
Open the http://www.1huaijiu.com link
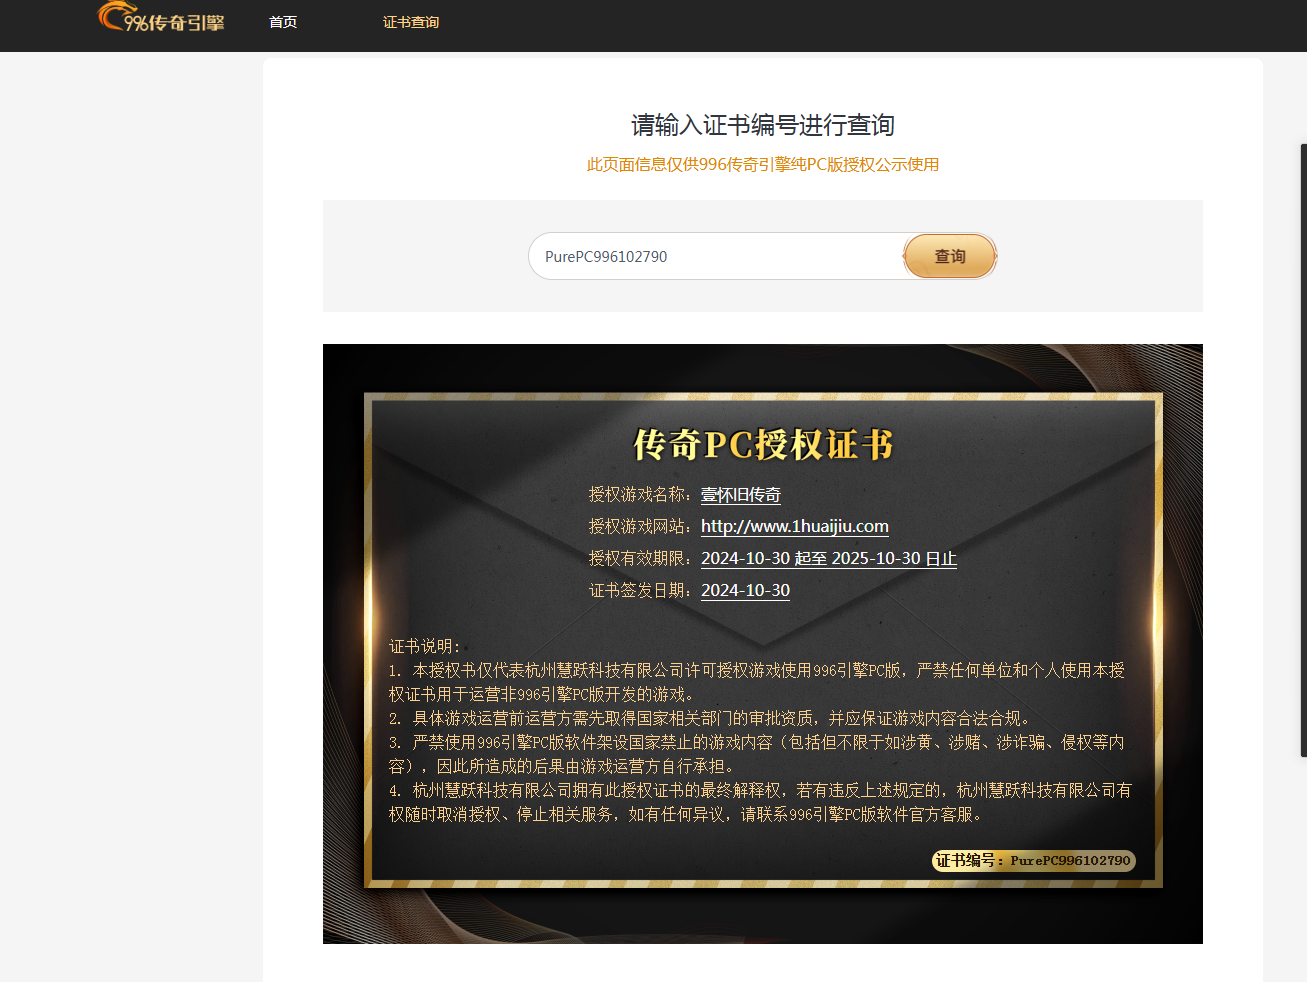click(794, 526)
